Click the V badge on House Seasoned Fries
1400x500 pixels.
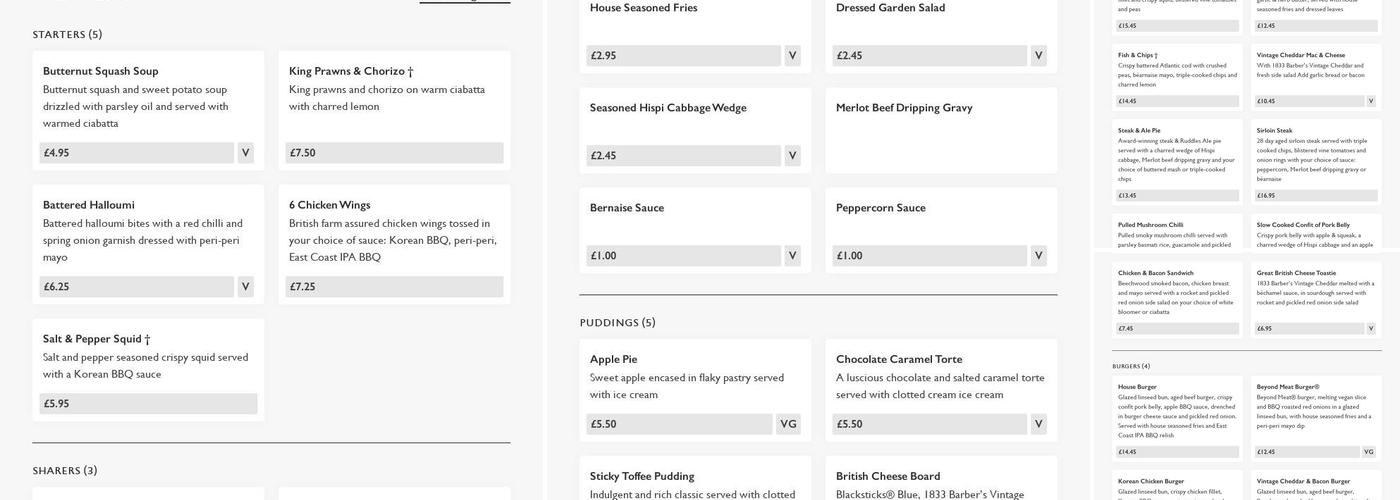(792, 56)
